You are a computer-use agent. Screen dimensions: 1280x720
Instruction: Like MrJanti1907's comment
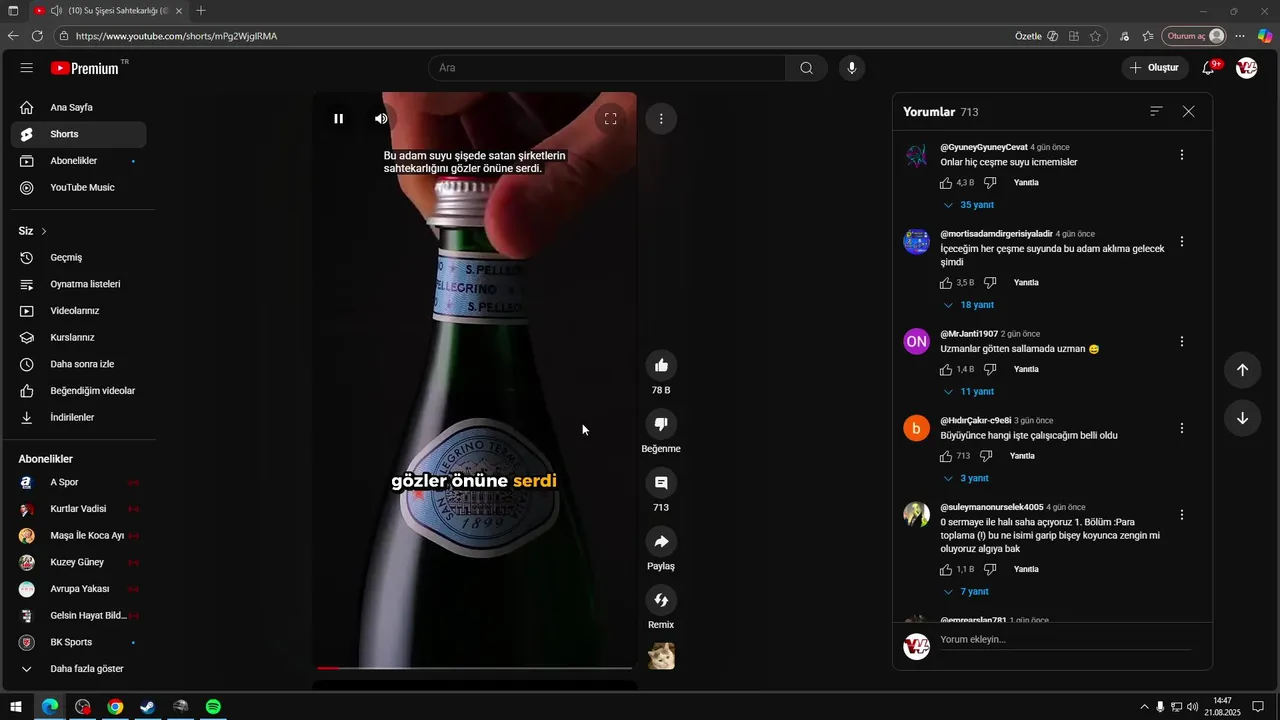pyautogui.click(x=946, y=370)
